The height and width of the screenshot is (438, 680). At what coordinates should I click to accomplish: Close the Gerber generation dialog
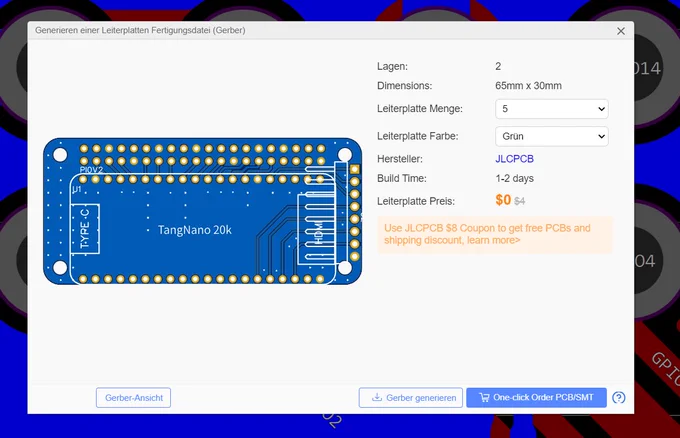click(621, 31)
